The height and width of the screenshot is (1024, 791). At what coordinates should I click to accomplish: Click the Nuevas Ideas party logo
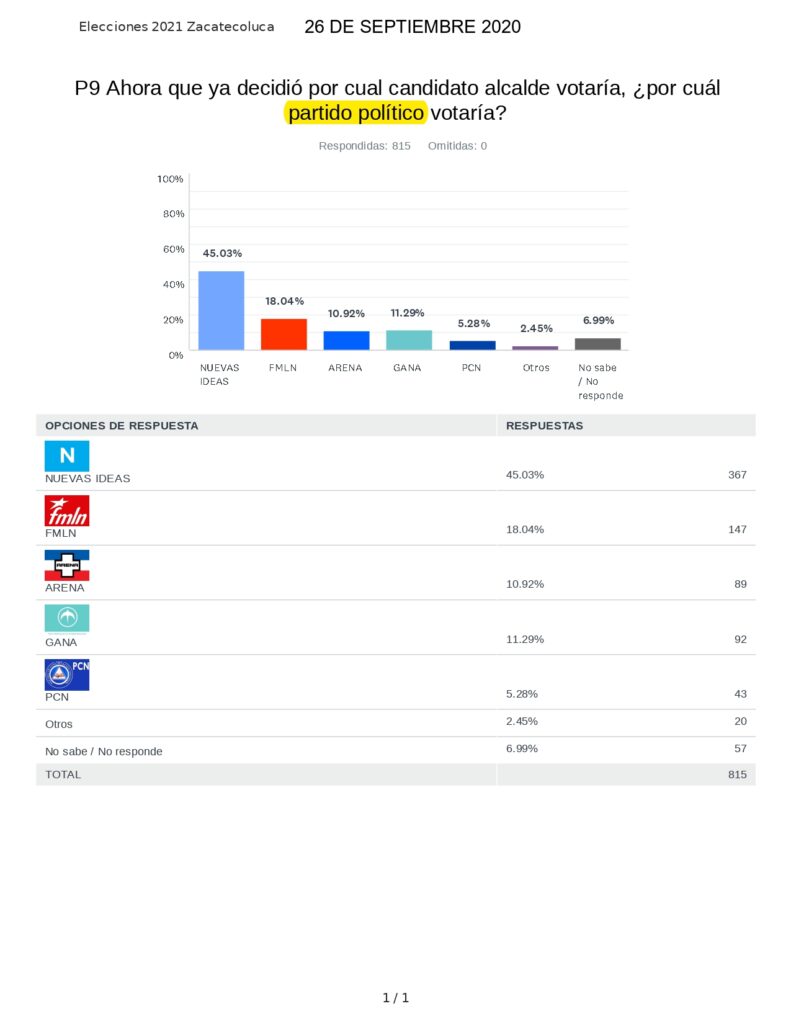pos(67,456)
